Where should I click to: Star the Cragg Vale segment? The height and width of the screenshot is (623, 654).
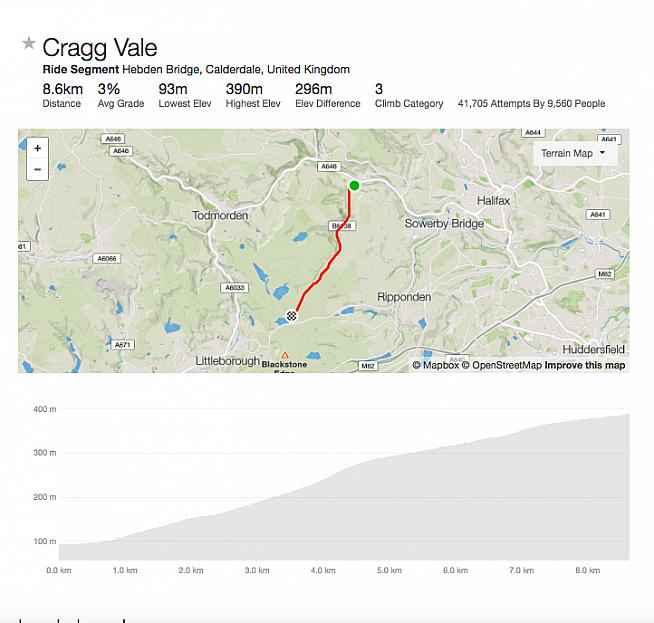[x=29, y=45]
